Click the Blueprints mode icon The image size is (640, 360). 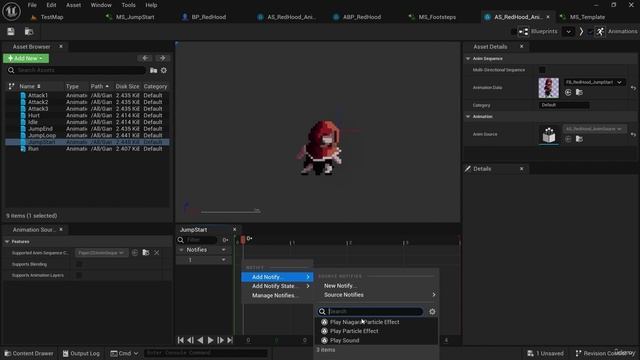[524, 31]
